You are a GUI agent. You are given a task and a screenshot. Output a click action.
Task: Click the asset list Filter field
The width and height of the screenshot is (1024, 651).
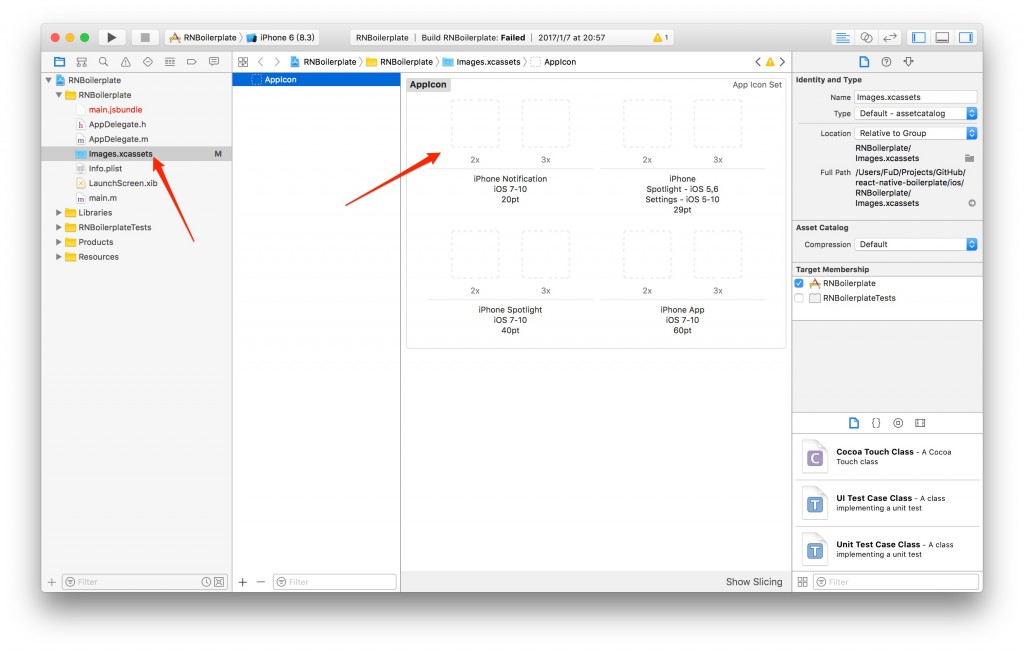pyautogui.click(x=335, y=582)
